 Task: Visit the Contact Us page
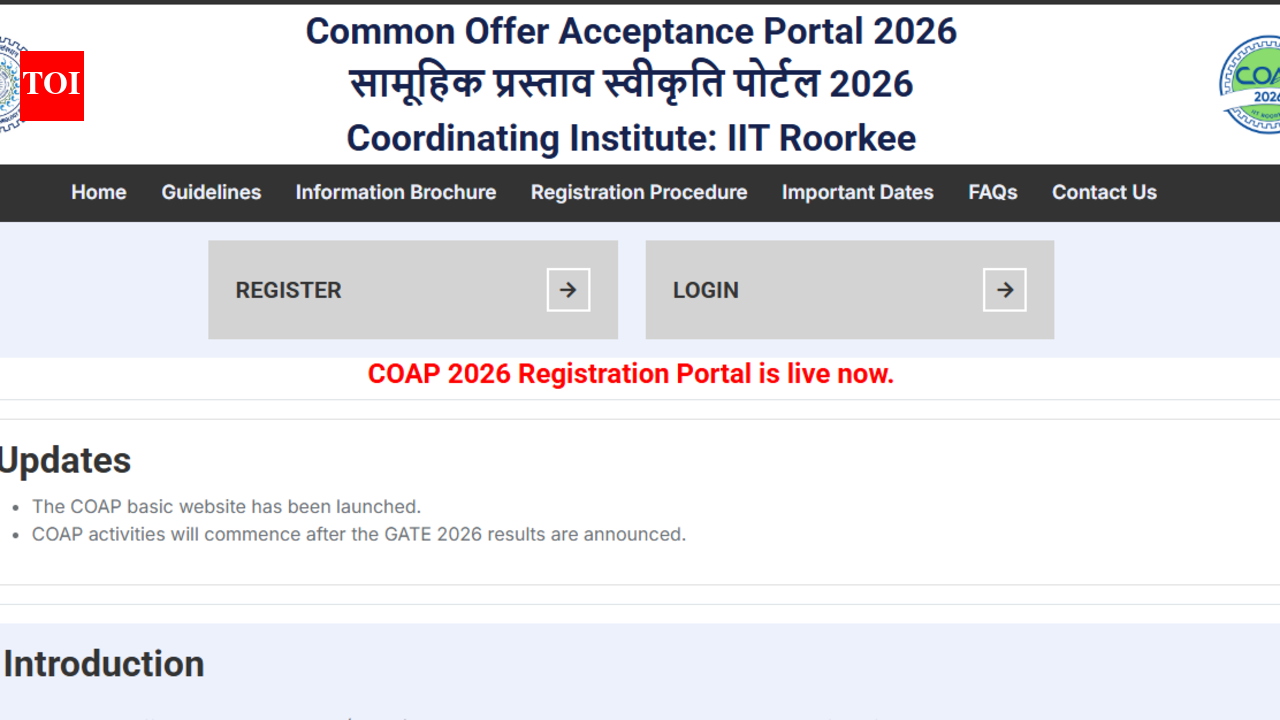pos(1104,192)
